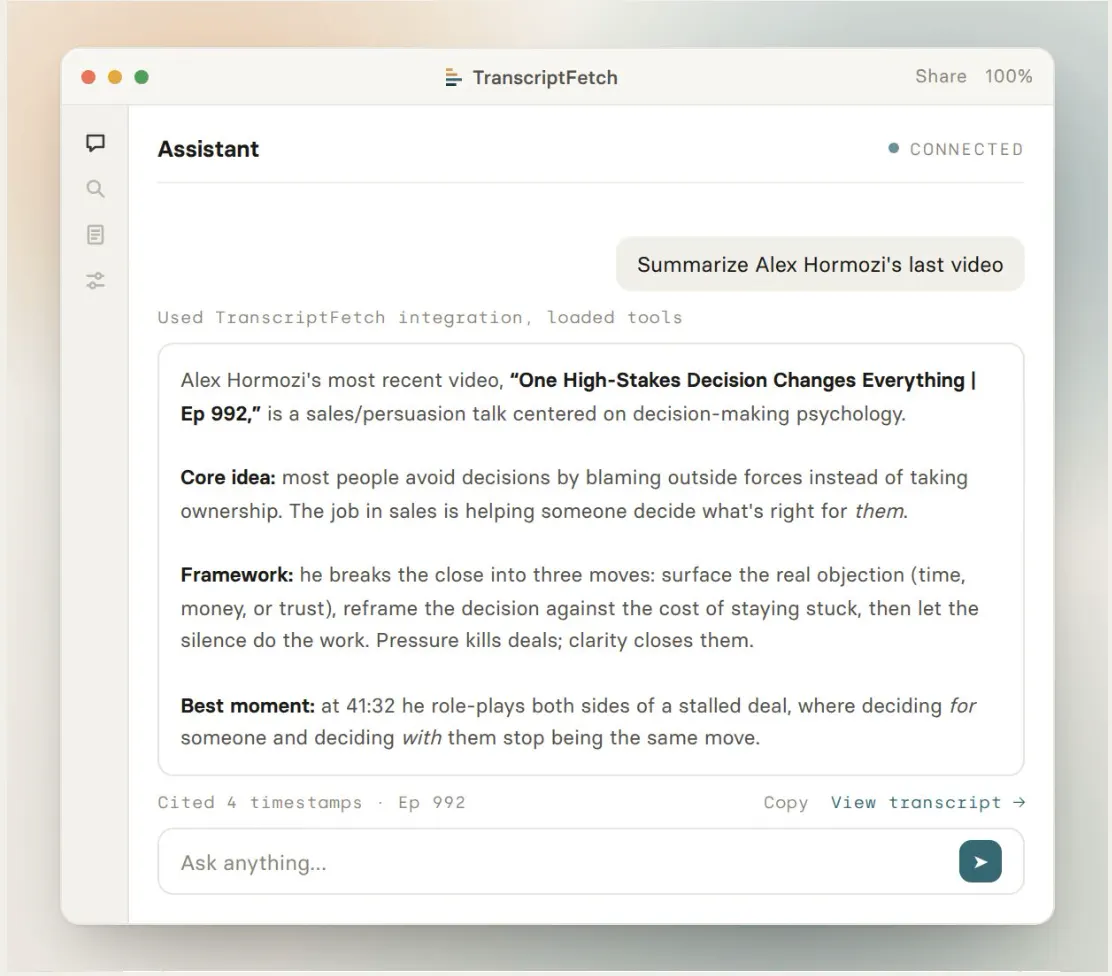Open the chat sidebar icon

tap(95, 143)
